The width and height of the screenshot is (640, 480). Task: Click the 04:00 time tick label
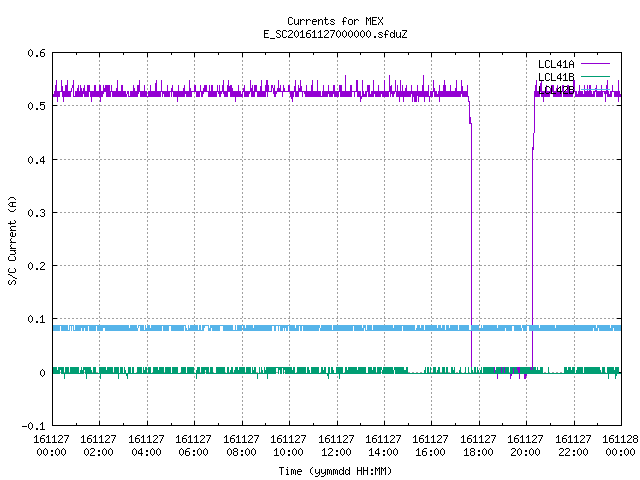tap(146, 452)
